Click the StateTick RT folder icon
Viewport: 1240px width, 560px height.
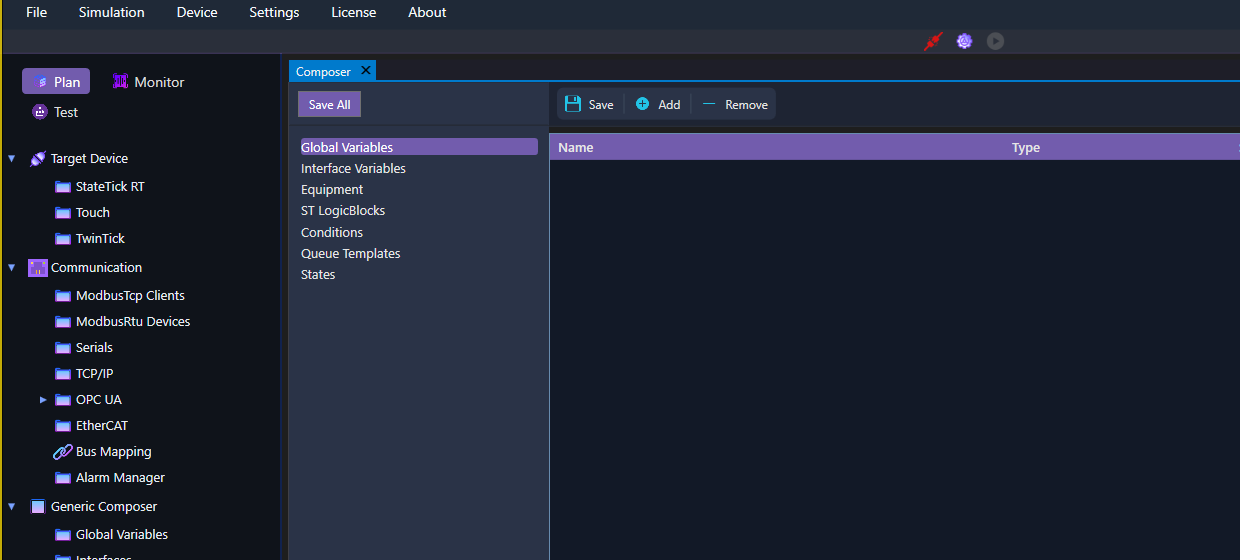coord(63,186)
